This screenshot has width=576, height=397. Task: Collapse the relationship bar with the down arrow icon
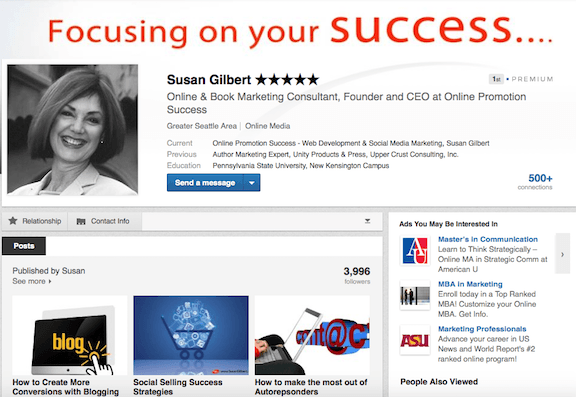[x=367, y=221]
